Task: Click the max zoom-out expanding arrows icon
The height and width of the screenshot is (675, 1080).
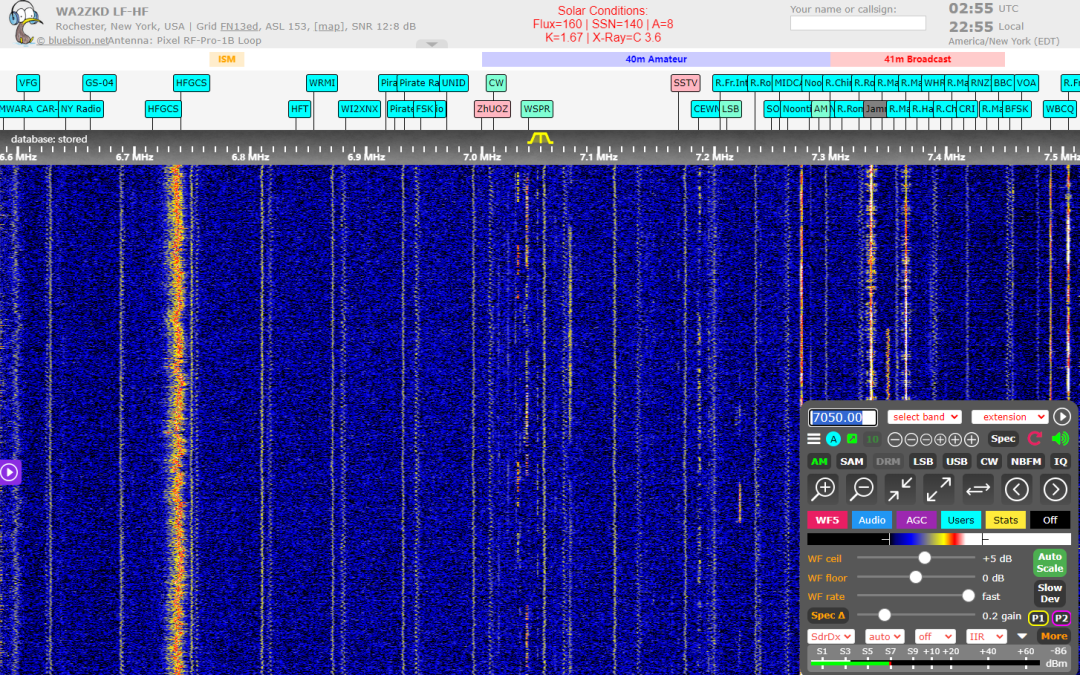Action: point(939,489)
